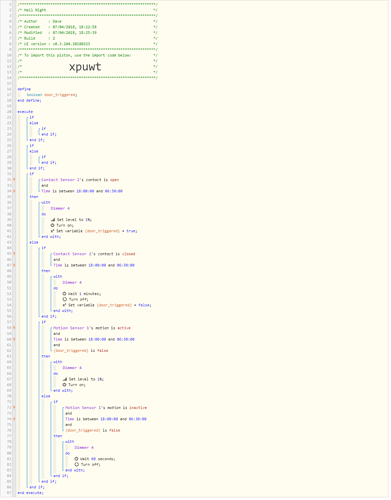391x500 pixels.
Task: Click Dimmer 4 device on line 65
Action: pyautogui.click(x=72, y=368)
